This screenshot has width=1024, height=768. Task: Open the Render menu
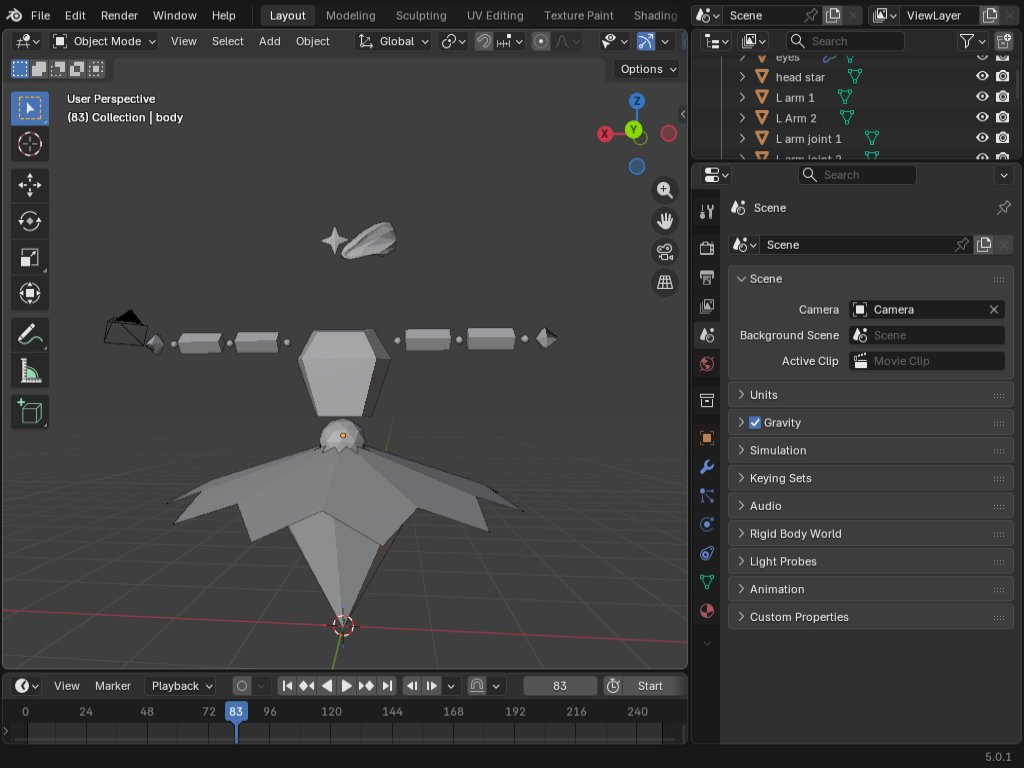click(x=119, y=15)
